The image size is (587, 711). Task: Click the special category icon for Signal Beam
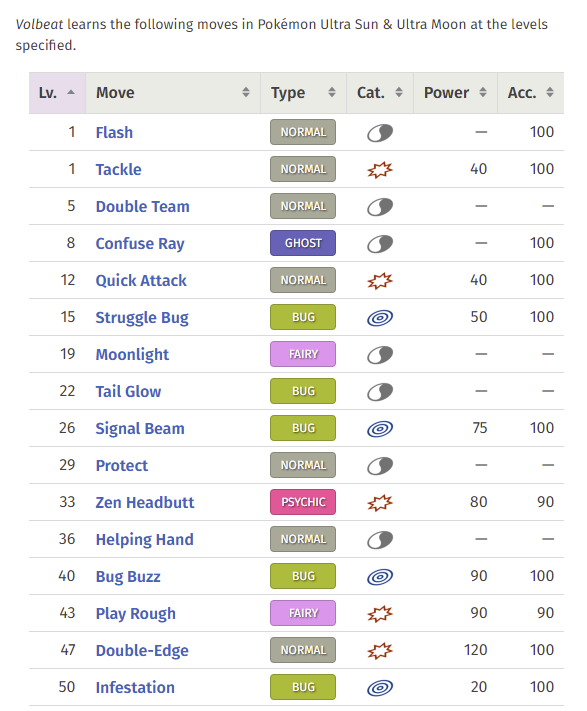[380, 429]
